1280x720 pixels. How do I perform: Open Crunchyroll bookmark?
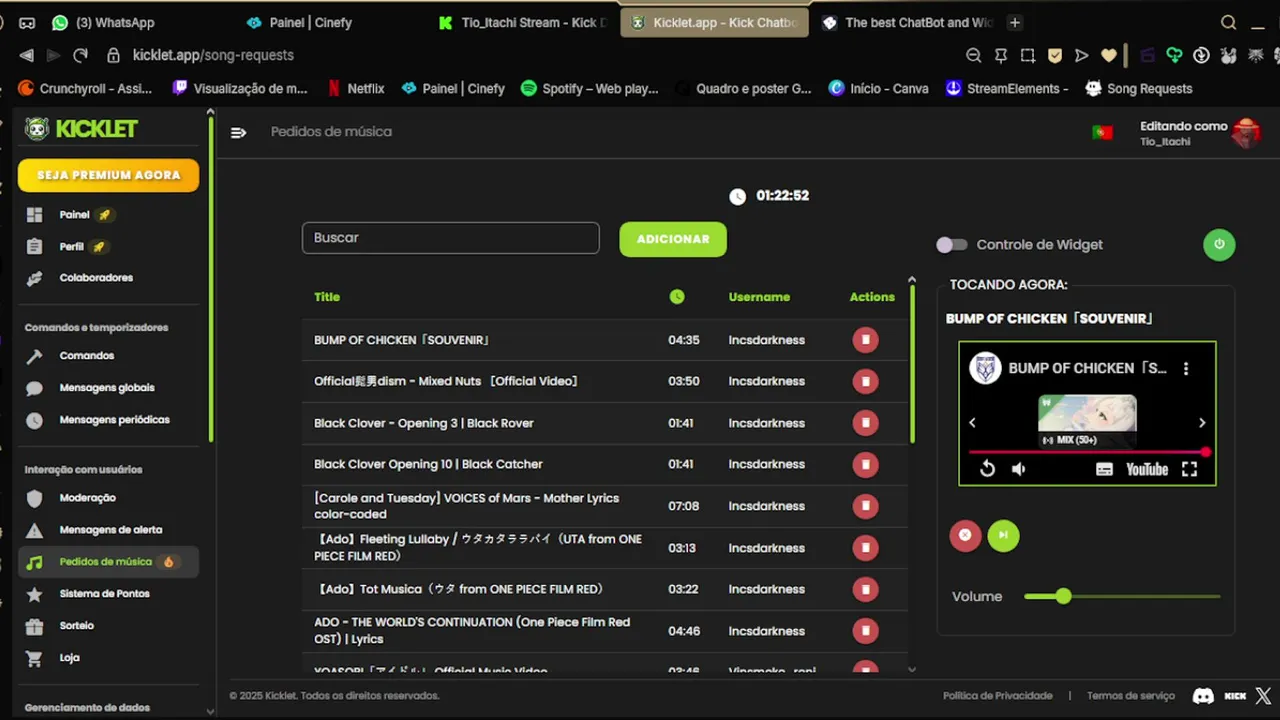85,89
